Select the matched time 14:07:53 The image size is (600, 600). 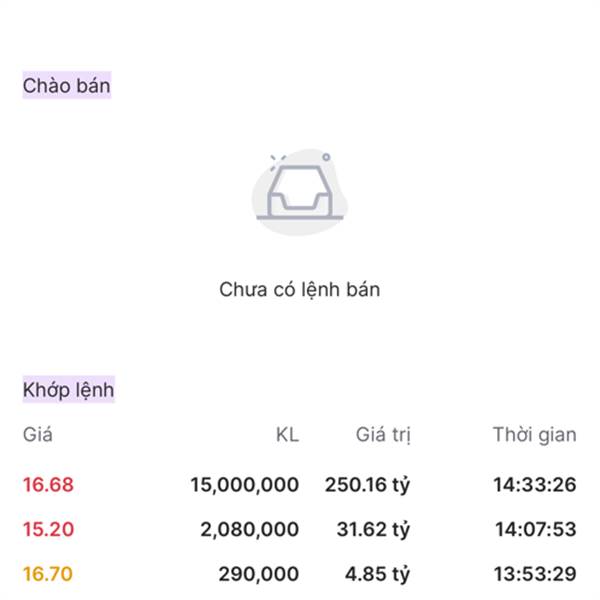535,529
